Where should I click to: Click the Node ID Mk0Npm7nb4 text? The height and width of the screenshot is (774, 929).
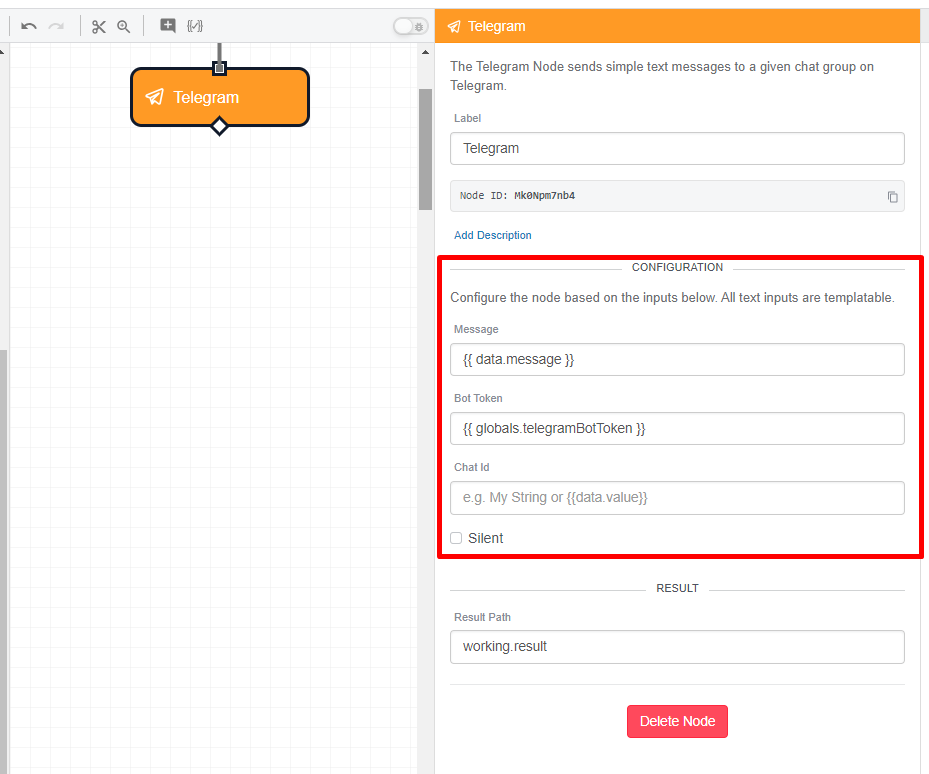click(x=517, y=196)
